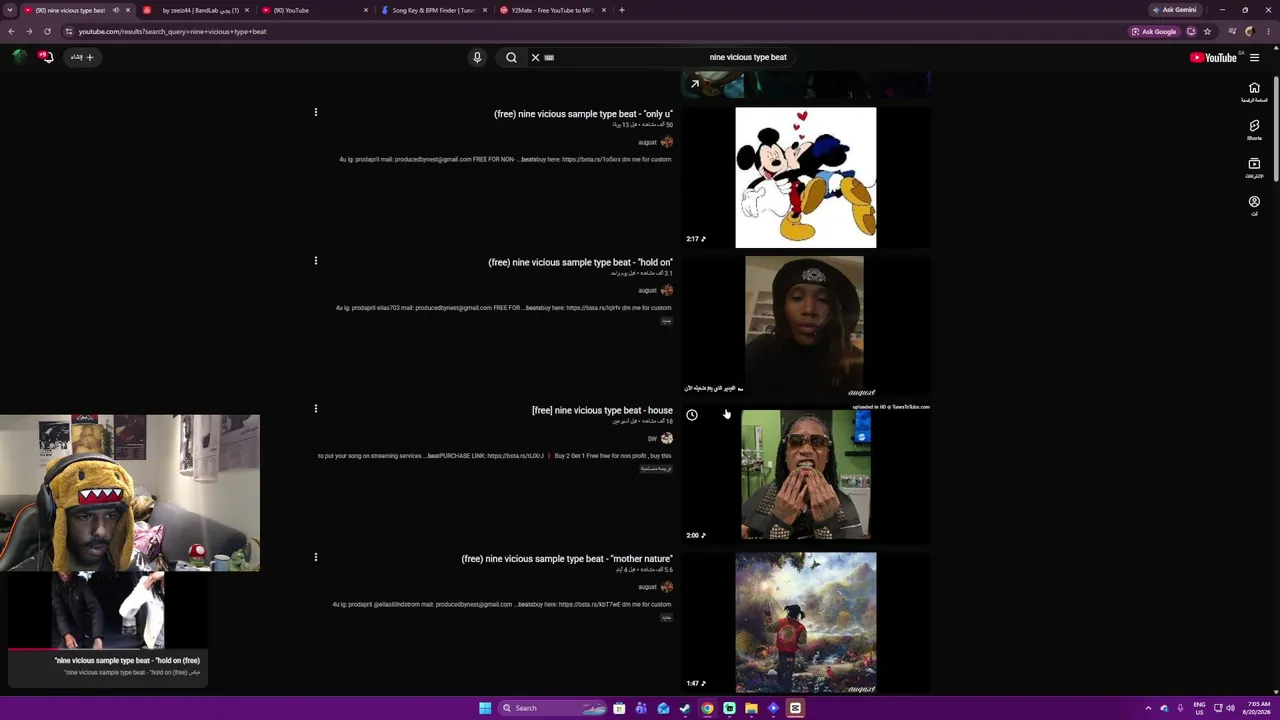This screenshot has width=1280, height=720.
Task: Open title '(free) nine vicious sample type beat - "mother nature"'
Action: click(x=567, y=559)
